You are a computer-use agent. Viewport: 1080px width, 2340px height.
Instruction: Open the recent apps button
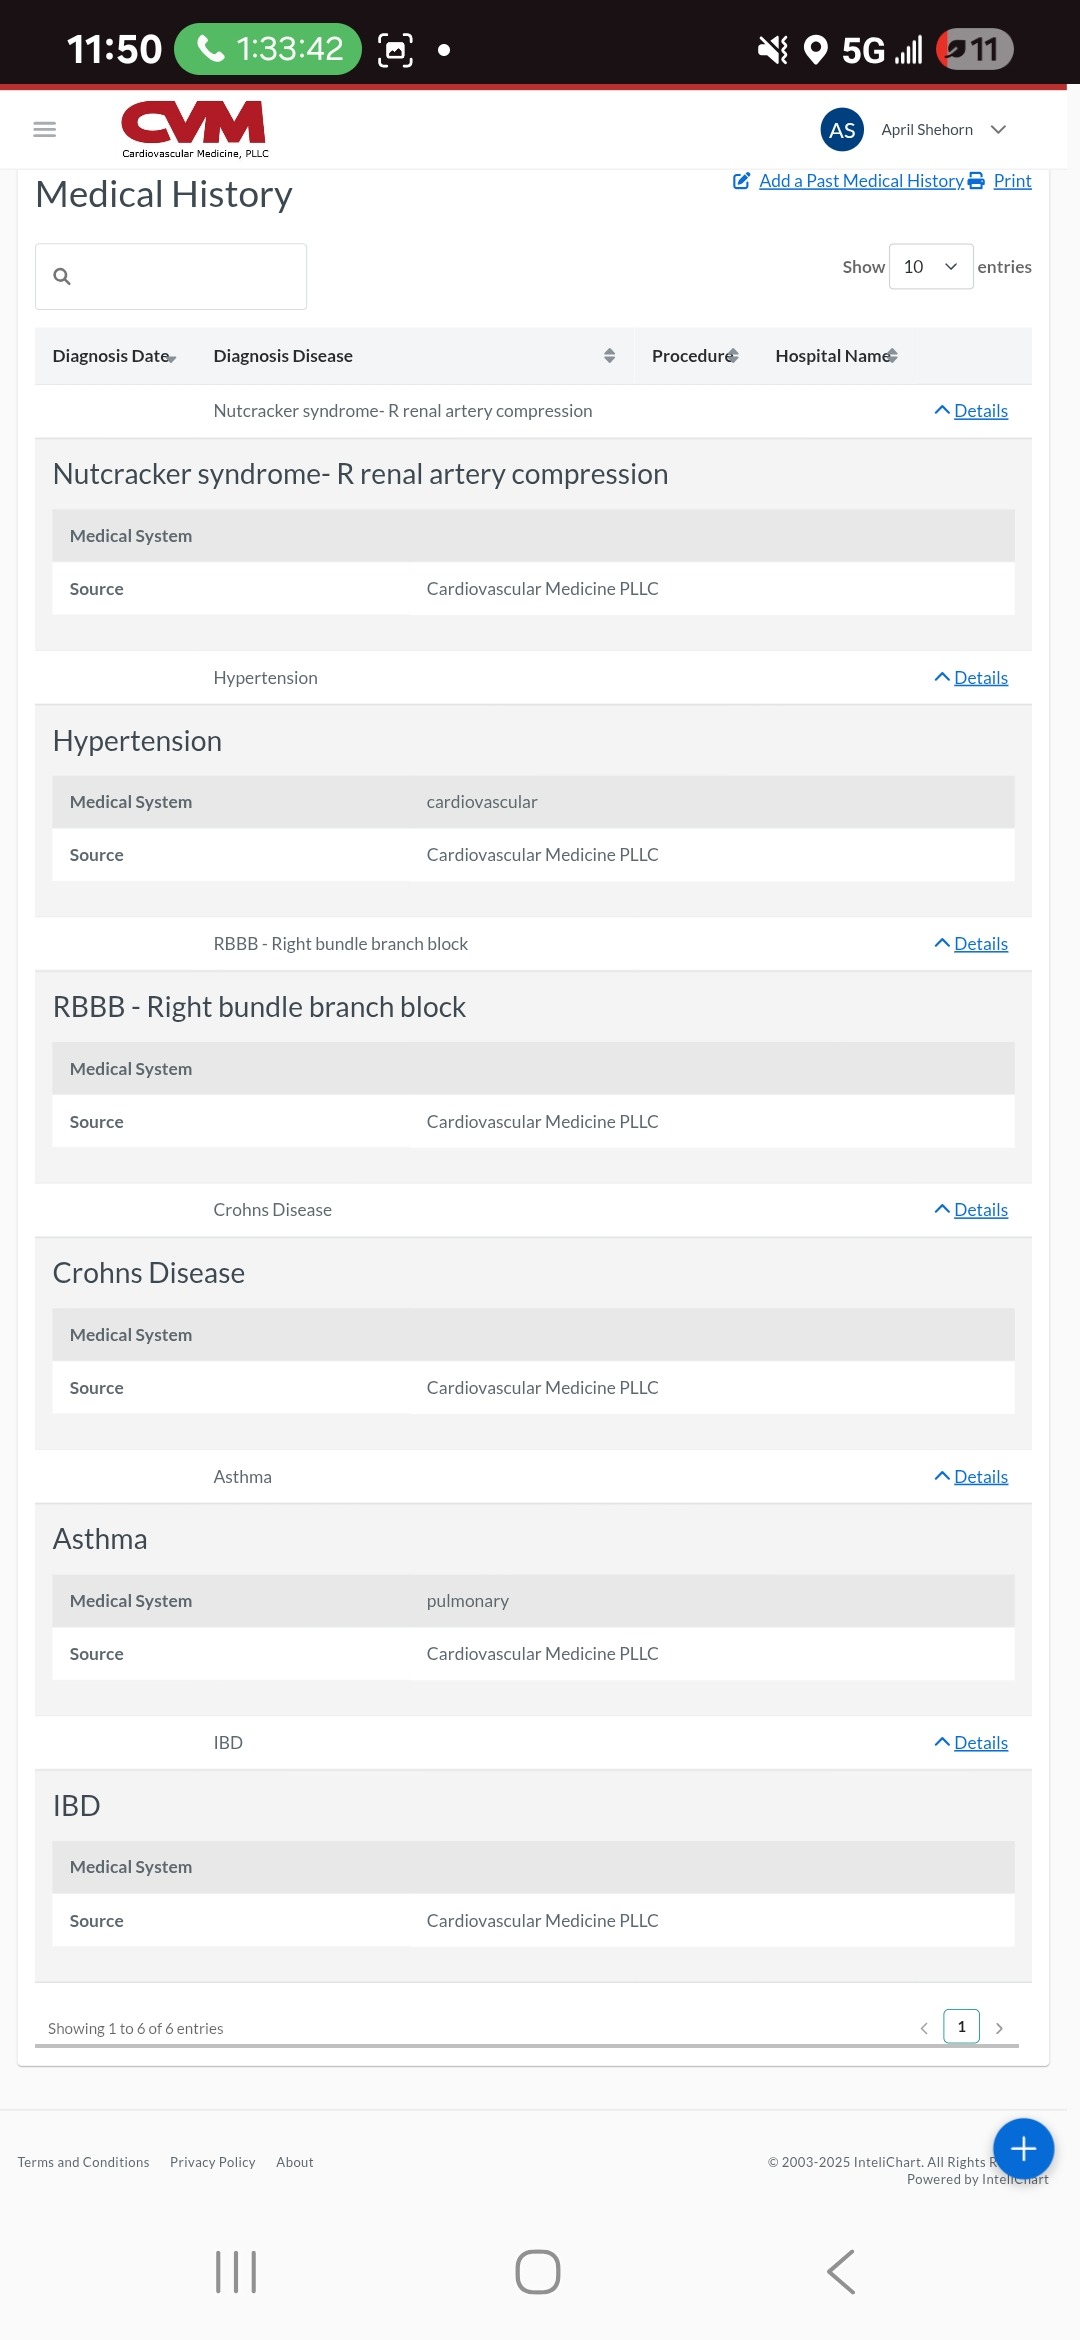click(236, 2272)
